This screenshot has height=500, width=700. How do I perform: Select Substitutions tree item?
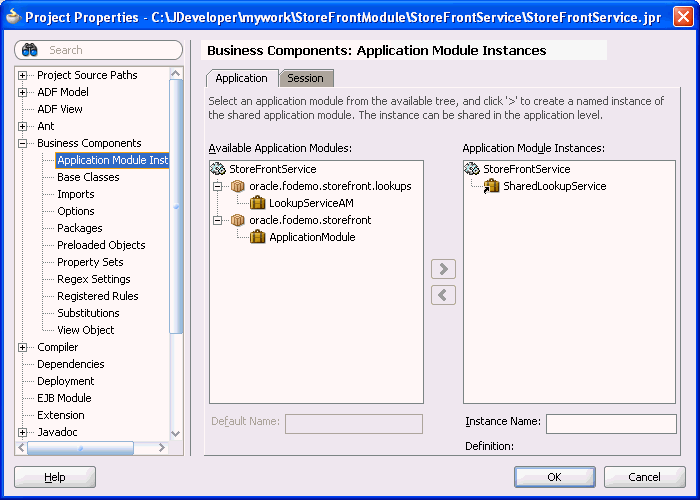tap(88, 313)
